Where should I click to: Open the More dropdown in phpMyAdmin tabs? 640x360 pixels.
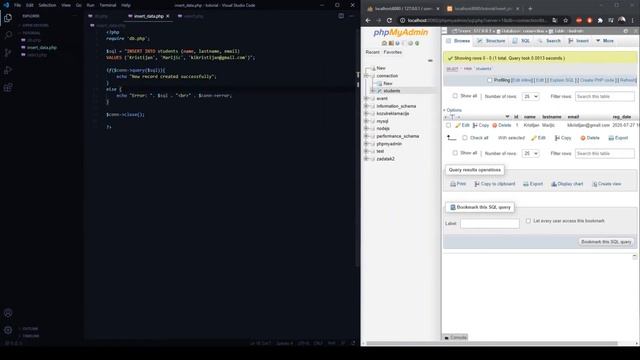click(x=604, y=41)
